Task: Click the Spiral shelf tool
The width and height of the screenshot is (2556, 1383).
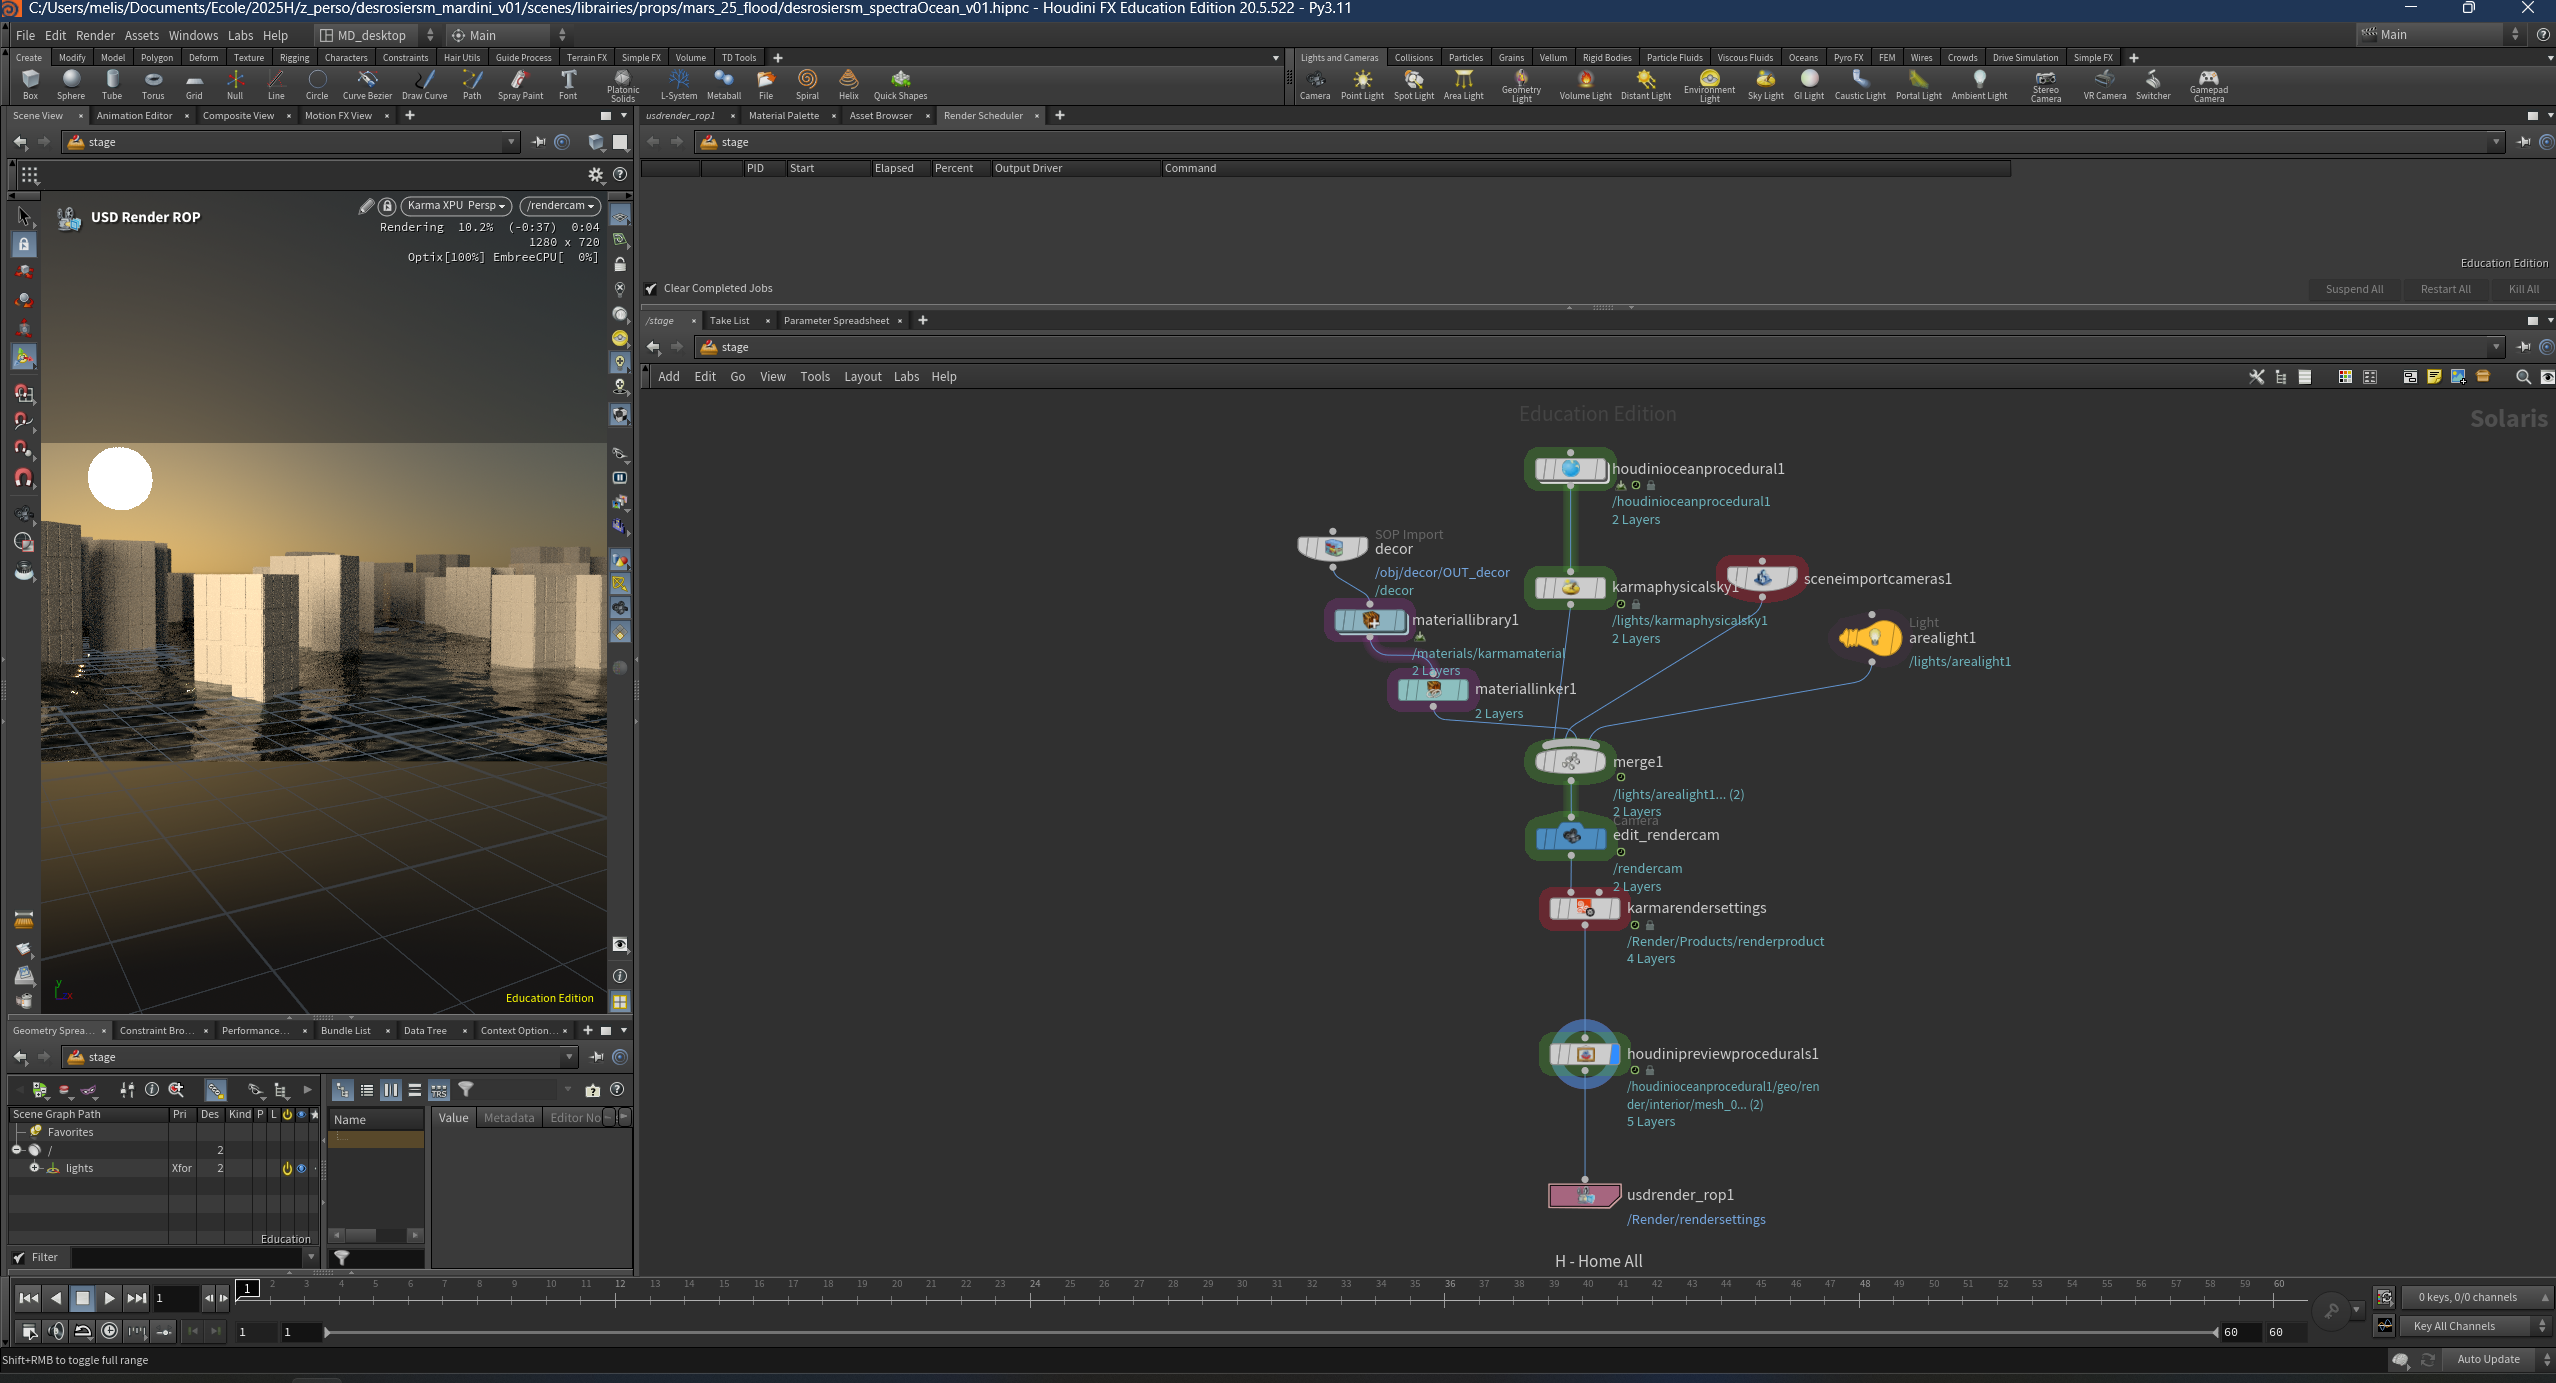Action: click(x=807, y=84)
